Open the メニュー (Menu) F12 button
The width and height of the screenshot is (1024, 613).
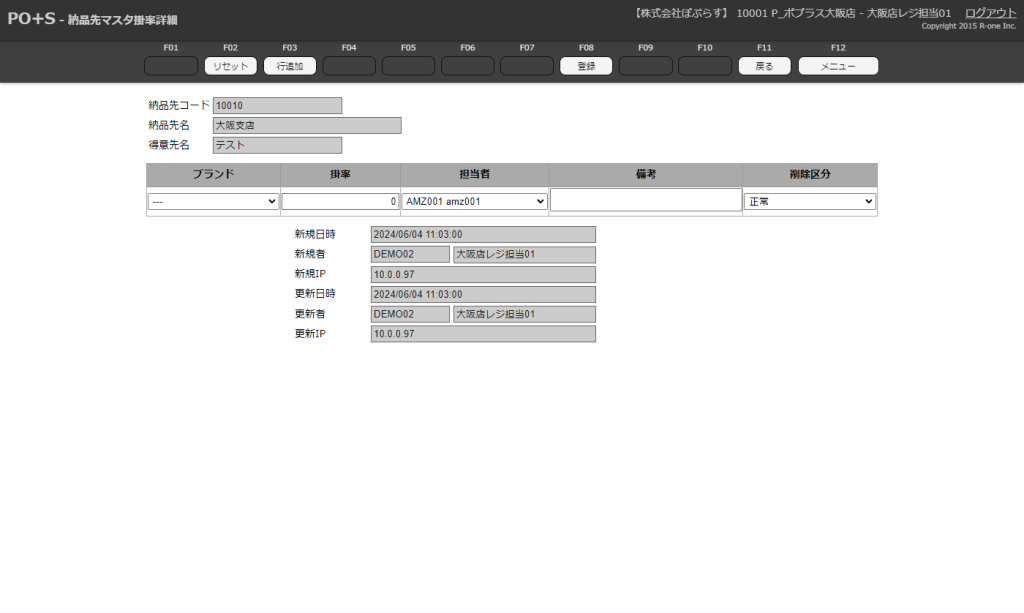click(x=838, y=66)
